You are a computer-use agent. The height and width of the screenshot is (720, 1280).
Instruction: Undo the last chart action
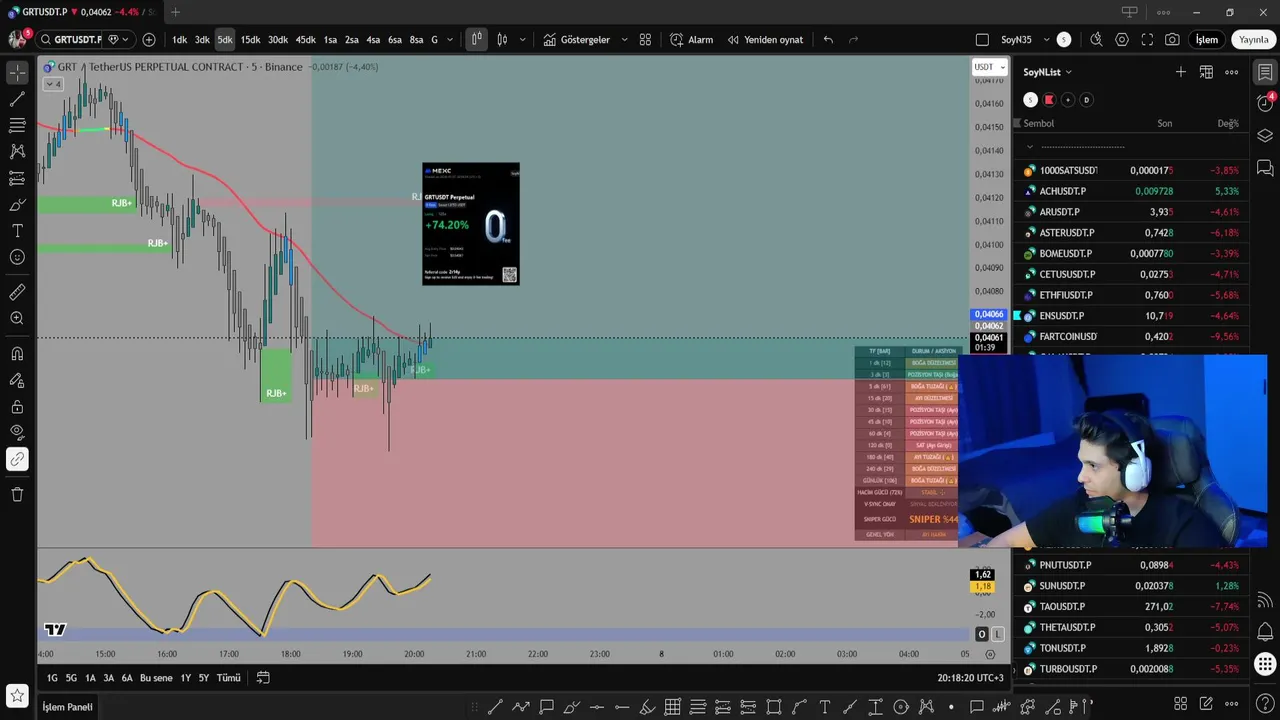828,40
